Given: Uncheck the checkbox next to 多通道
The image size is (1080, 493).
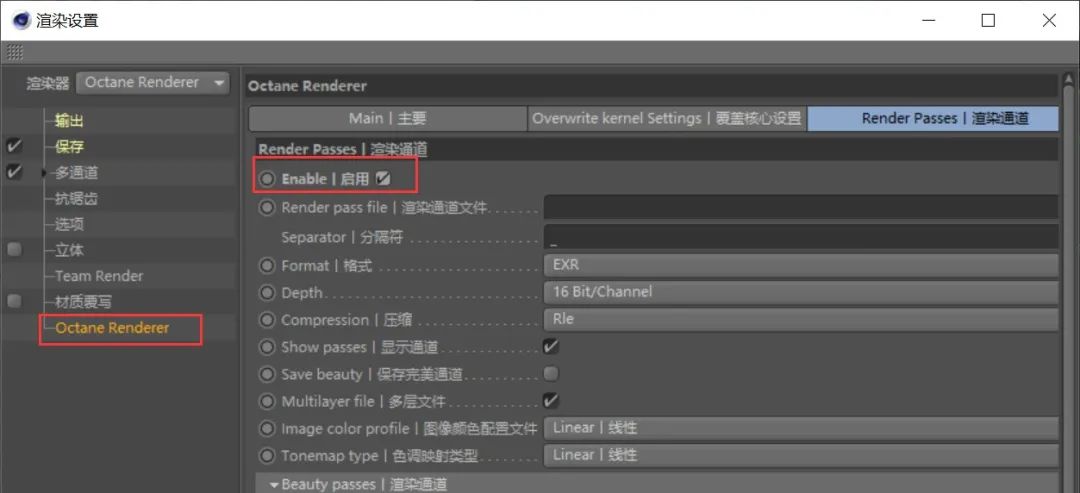Looking at the screenshot, I should click(x=14, y=172).
